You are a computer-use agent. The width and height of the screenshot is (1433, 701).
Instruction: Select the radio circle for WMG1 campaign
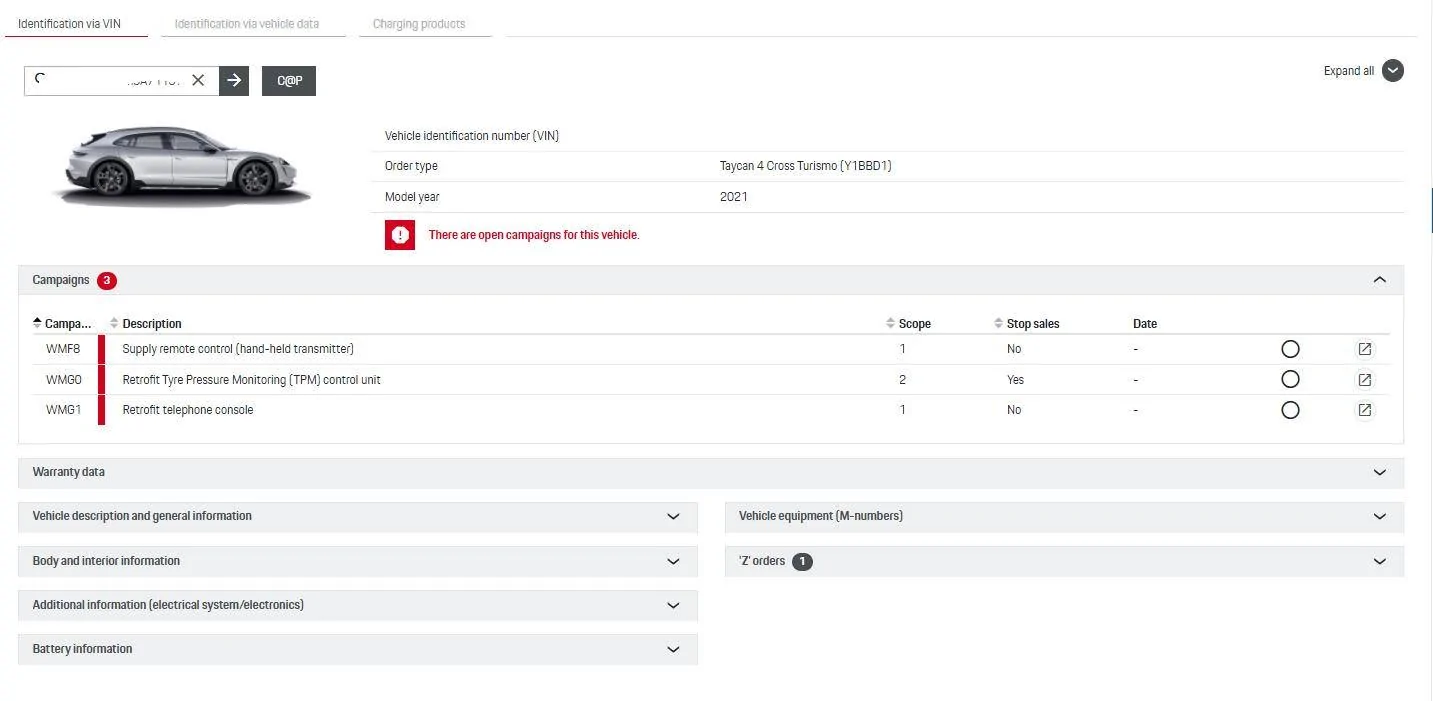[x=1290, y=410]
